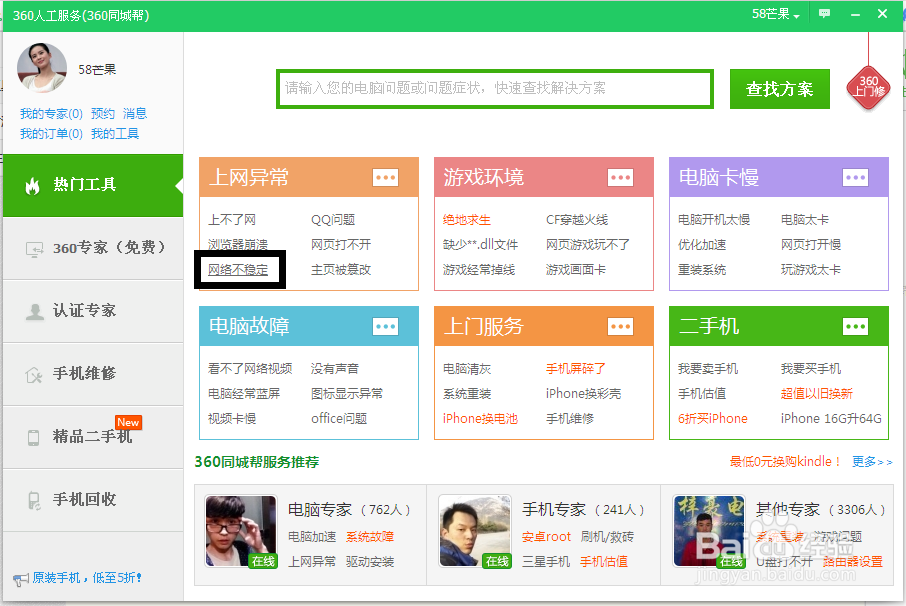Select the 网络不稳定 link
906x606 pixels.
[x=238, y=270]
